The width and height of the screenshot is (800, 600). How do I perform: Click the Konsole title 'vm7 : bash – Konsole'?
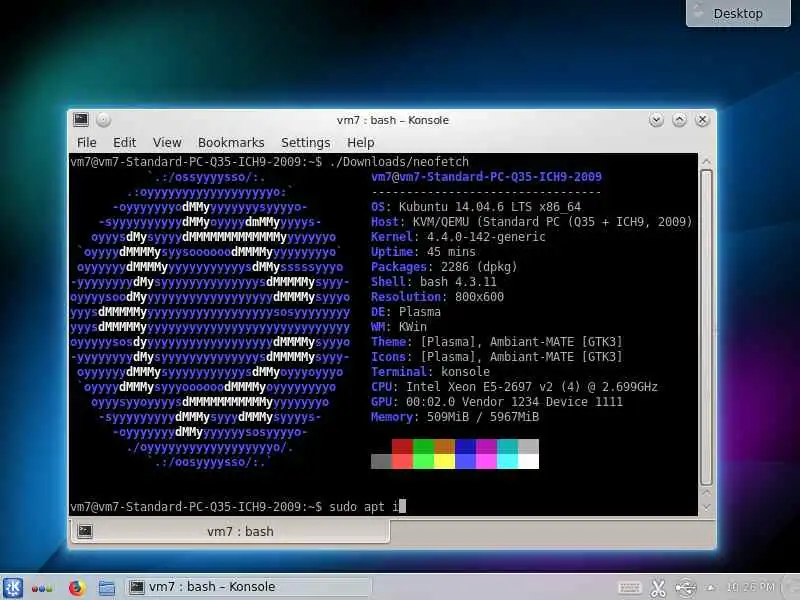tap(392, 120)
